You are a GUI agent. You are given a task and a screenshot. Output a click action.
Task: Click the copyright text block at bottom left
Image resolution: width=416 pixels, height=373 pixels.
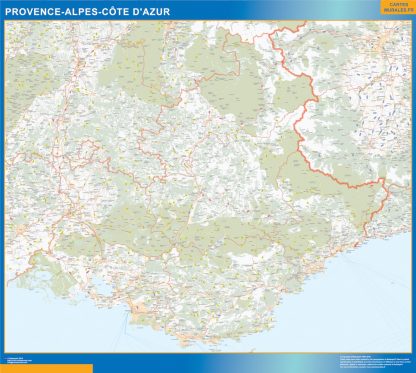click(19, 359)
